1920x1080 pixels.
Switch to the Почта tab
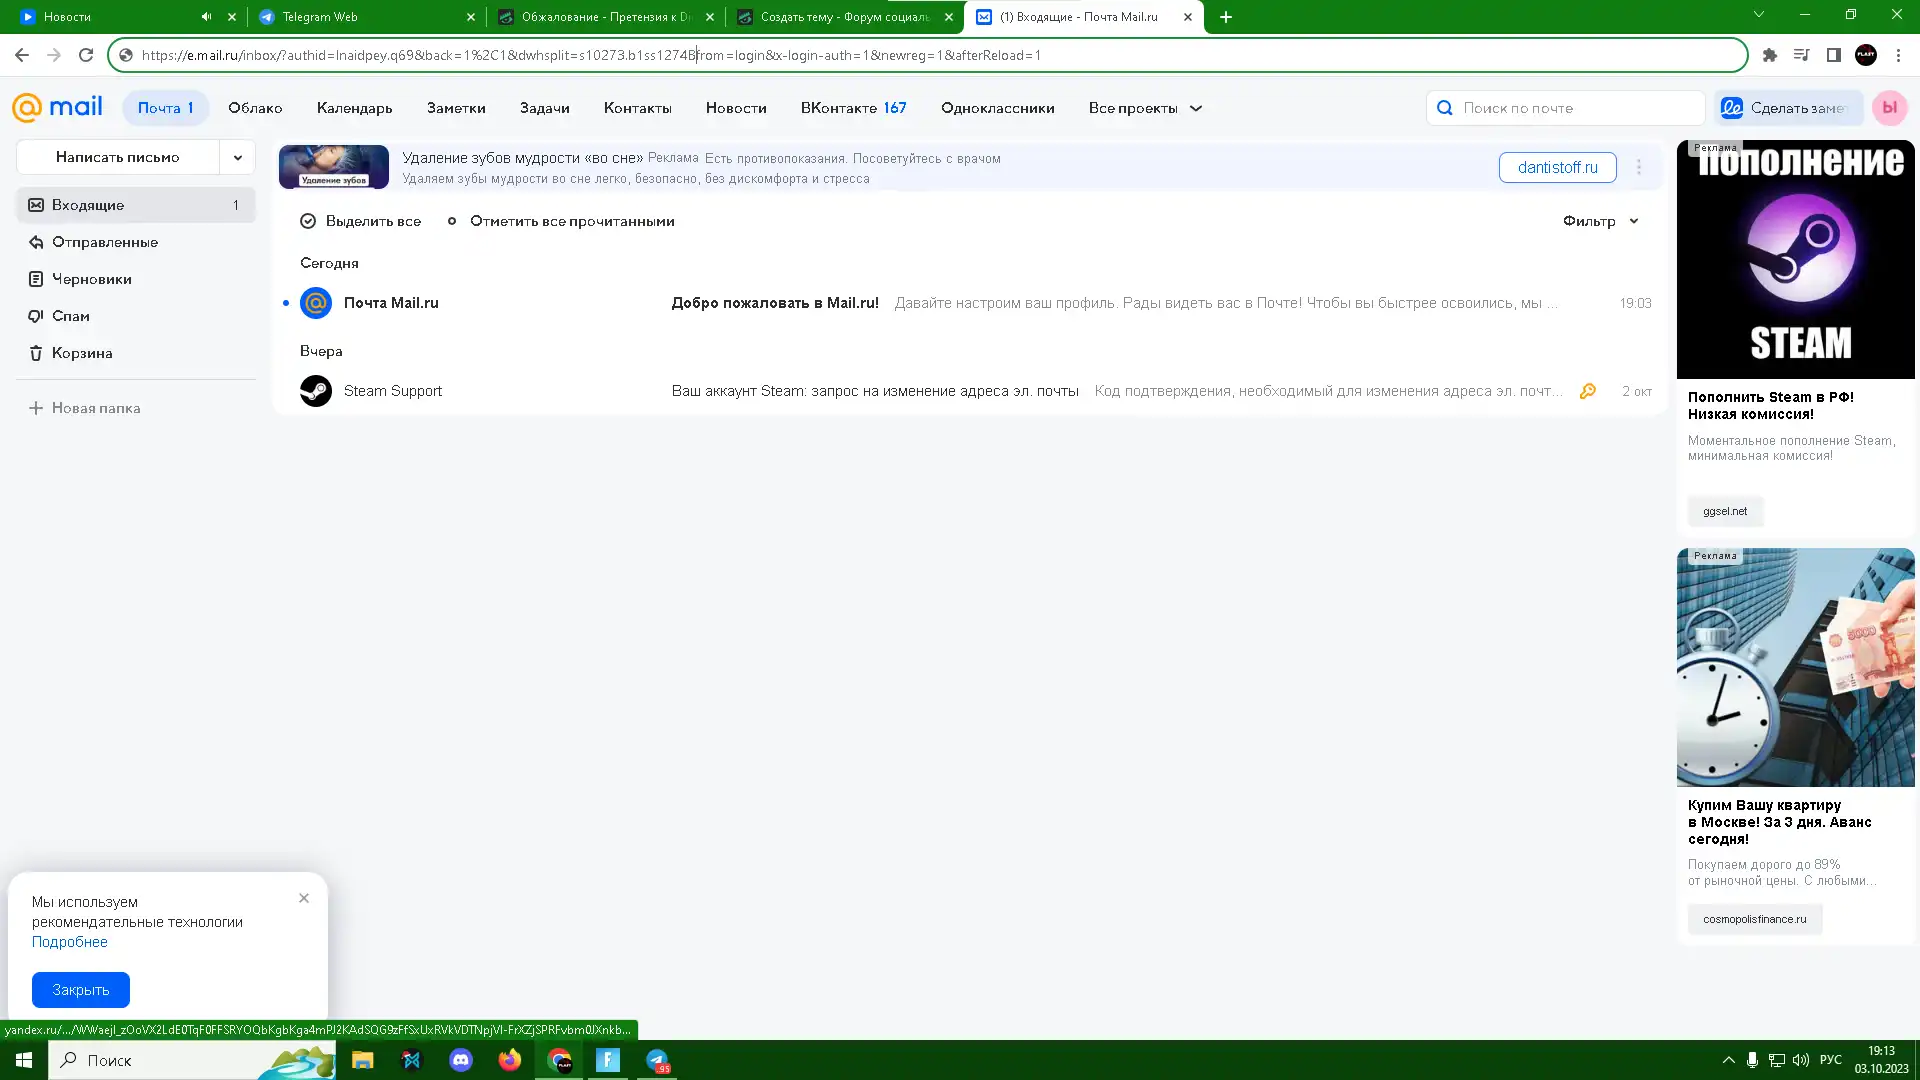[x=165, y=108]
